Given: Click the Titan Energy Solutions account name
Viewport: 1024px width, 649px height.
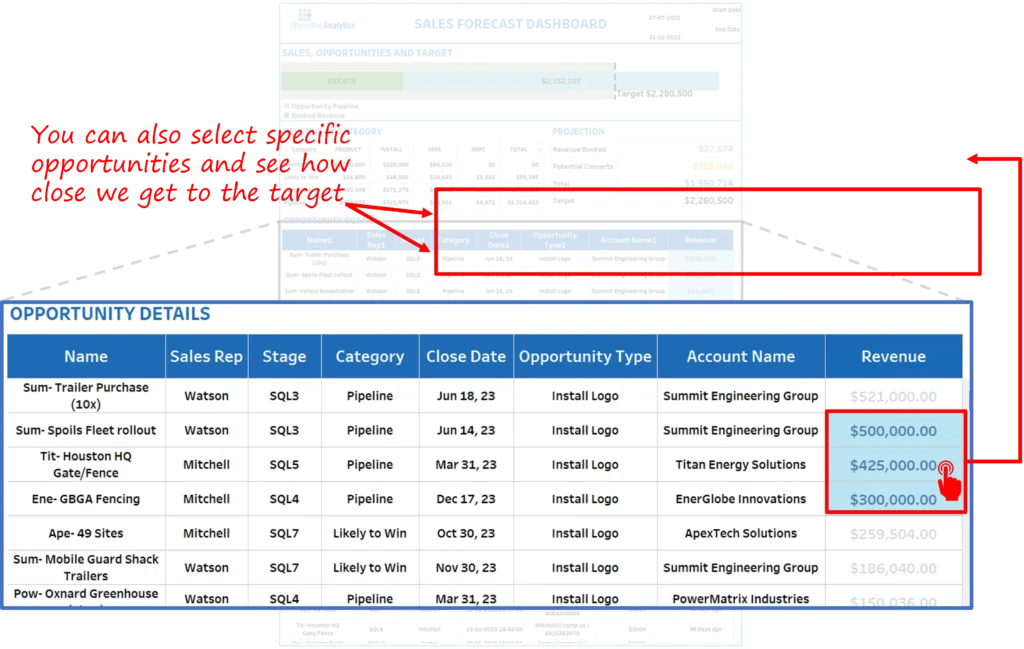Looking at the screenshot, I should pos(740,465).
